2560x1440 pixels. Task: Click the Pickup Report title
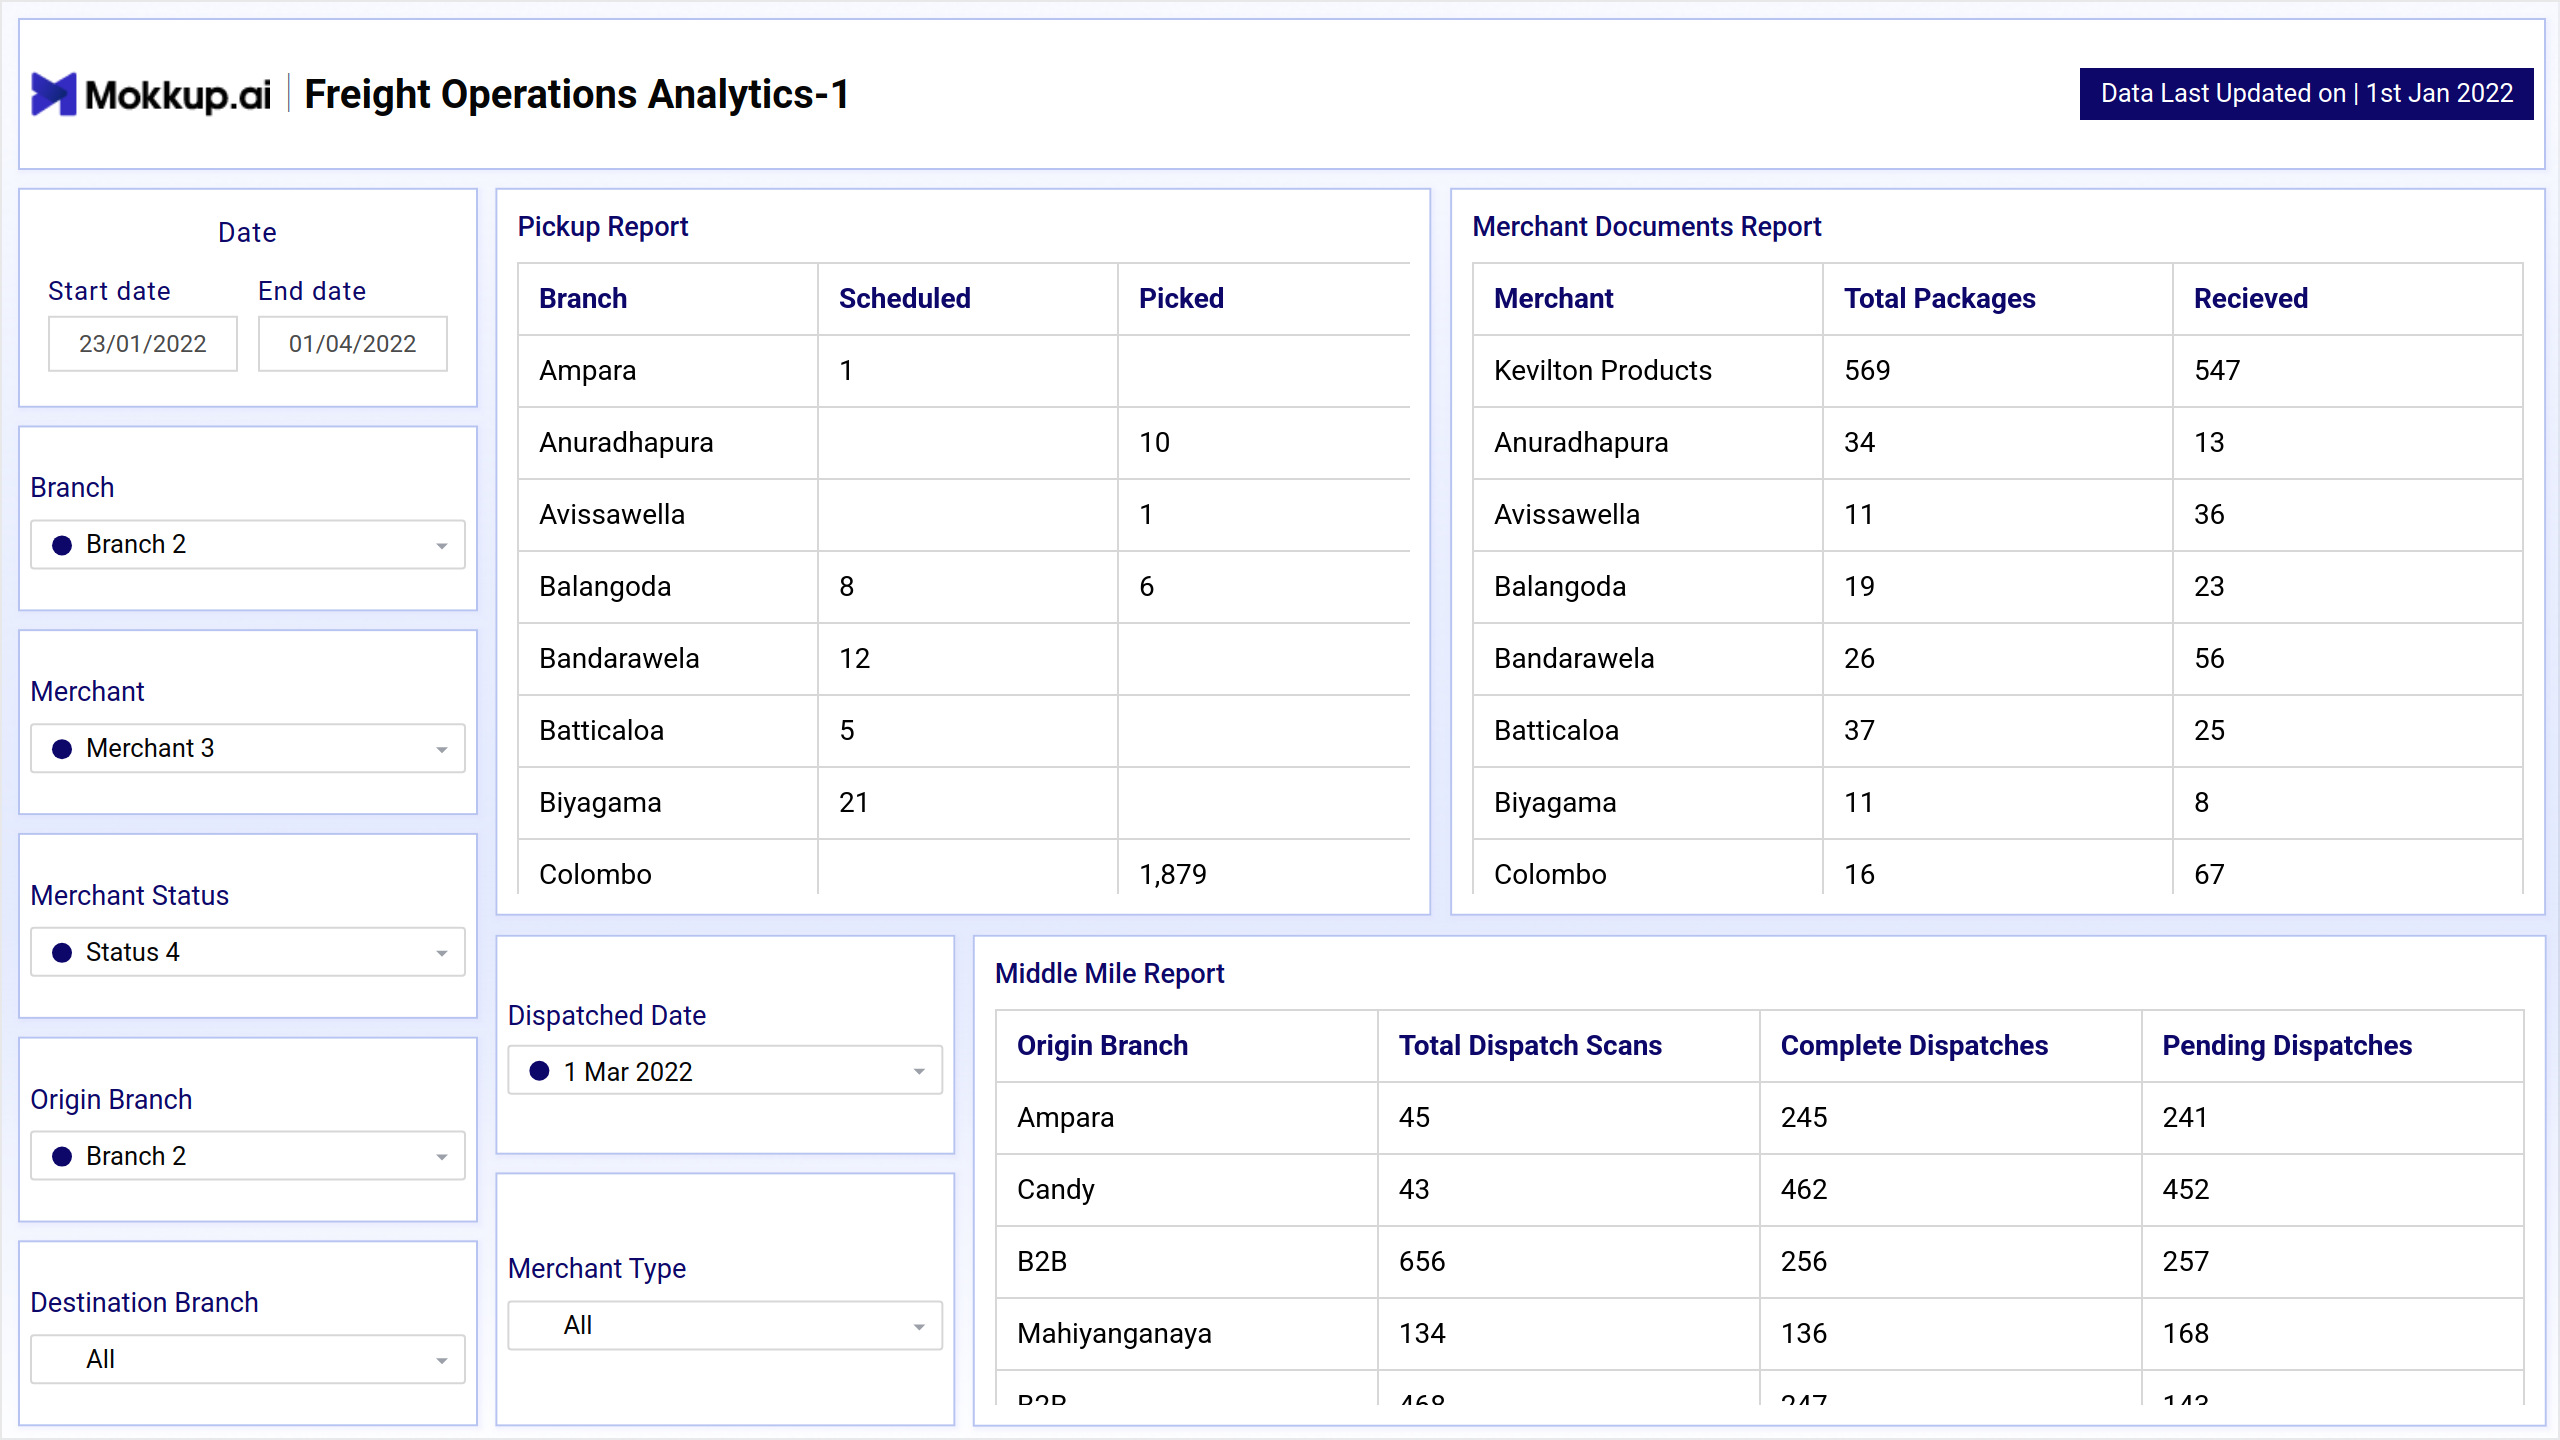coord(603,227)
